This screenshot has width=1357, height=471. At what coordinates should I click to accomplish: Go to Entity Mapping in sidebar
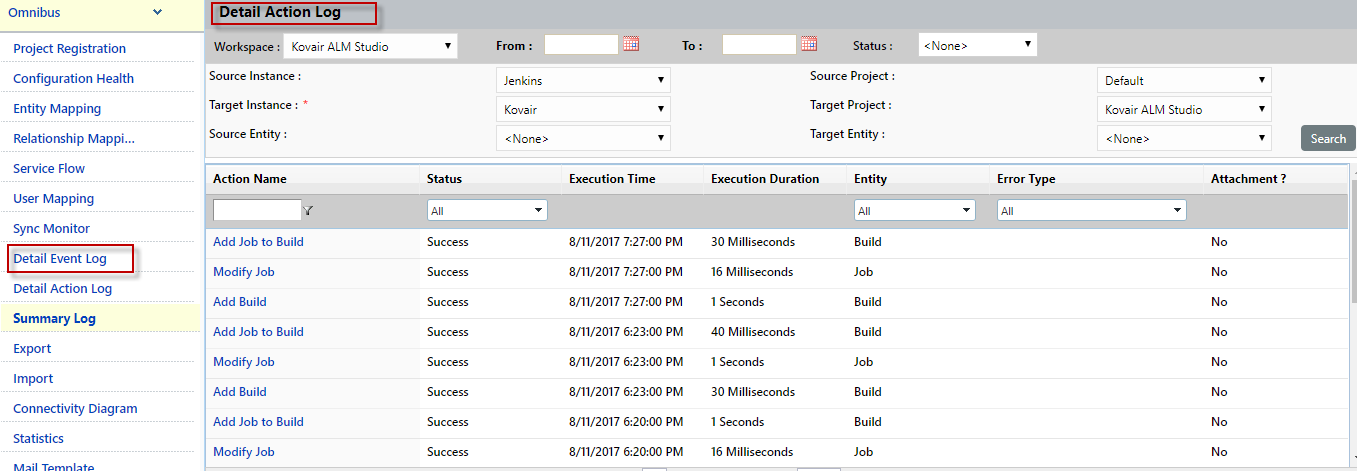(x=57, y=109)
